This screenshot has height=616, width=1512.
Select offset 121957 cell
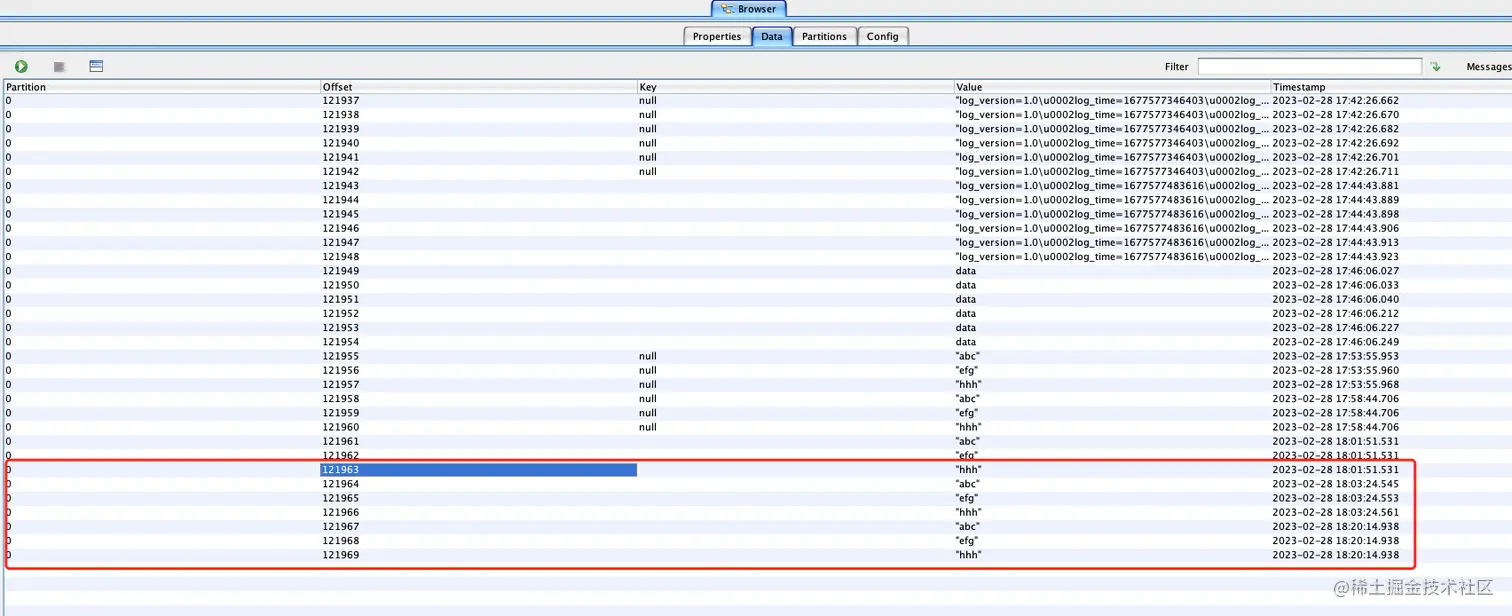478,384
